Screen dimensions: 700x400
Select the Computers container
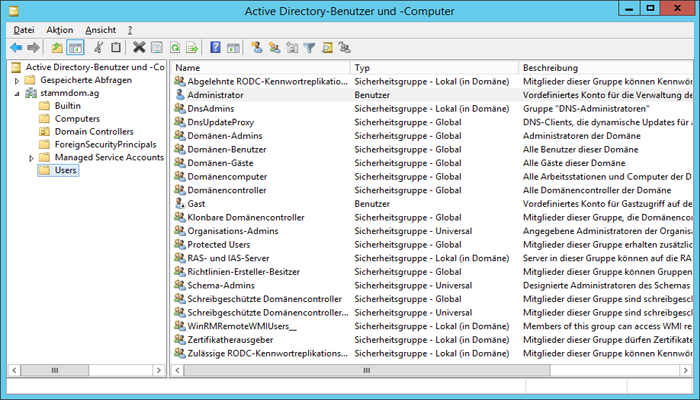[x=77, y=119]
